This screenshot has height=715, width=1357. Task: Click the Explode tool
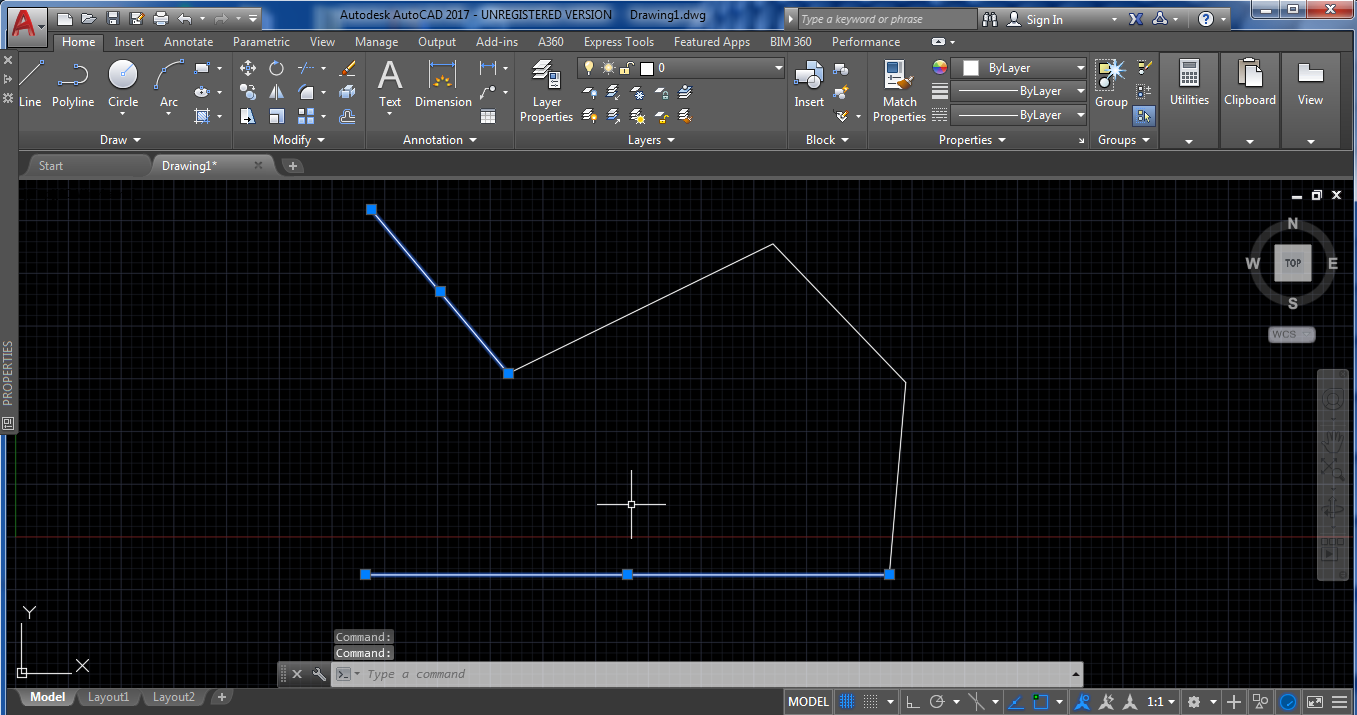tap(347, 92)
